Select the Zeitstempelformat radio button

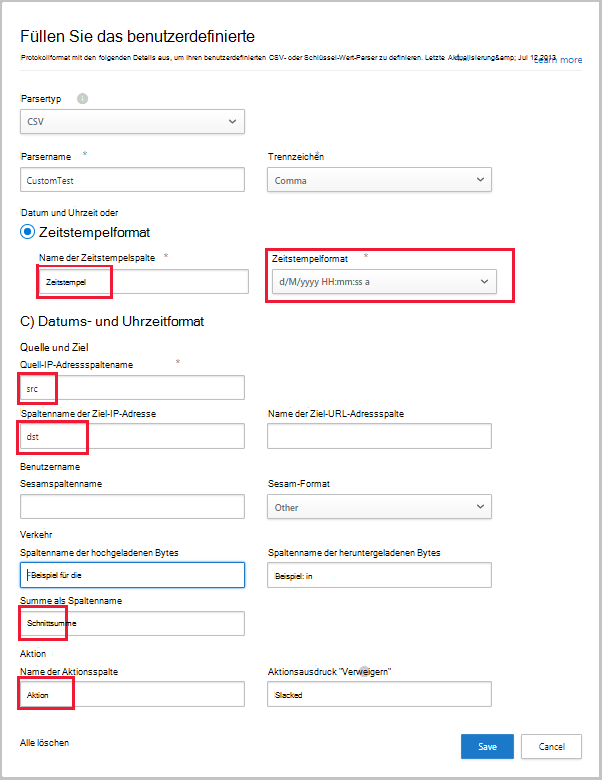click(28, 232)
